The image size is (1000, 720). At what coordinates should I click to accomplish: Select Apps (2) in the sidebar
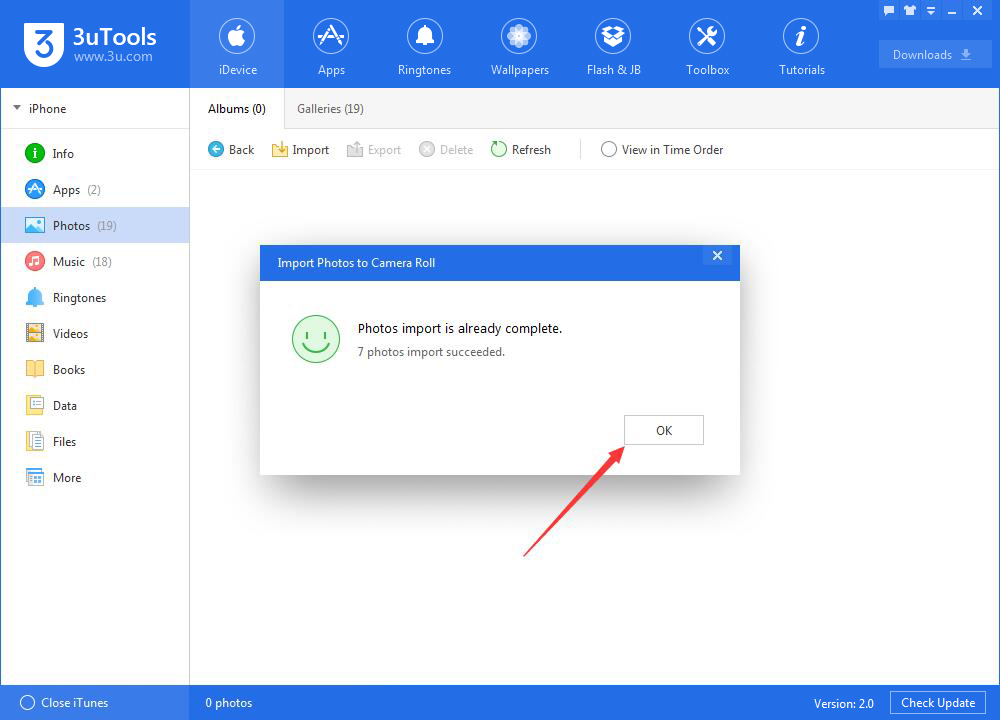pos(95,189)
